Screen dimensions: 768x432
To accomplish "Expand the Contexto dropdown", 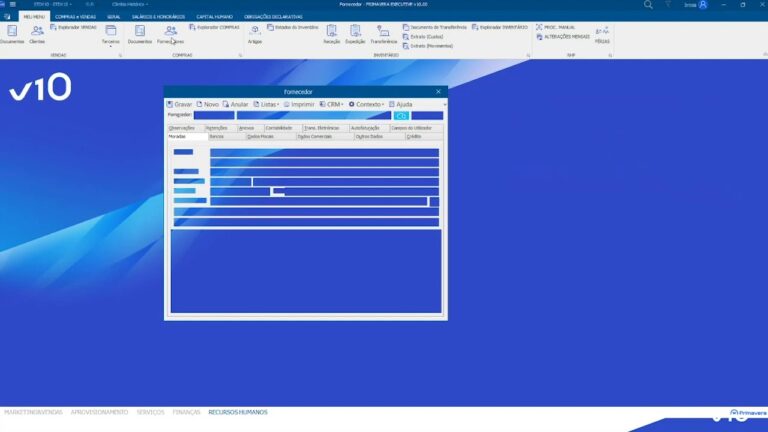I will pyautogui.click(x=366, y=104).
